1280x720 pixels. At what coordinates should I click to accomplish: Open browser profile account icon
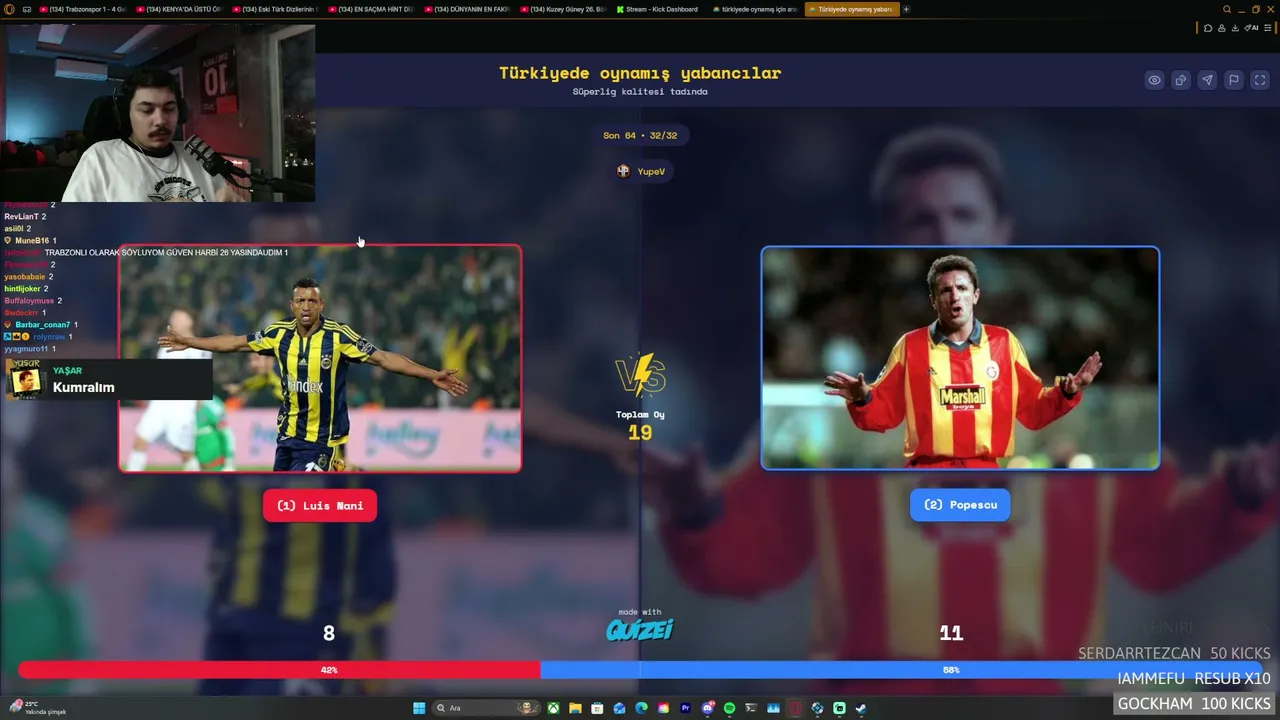coord(1221,28)
